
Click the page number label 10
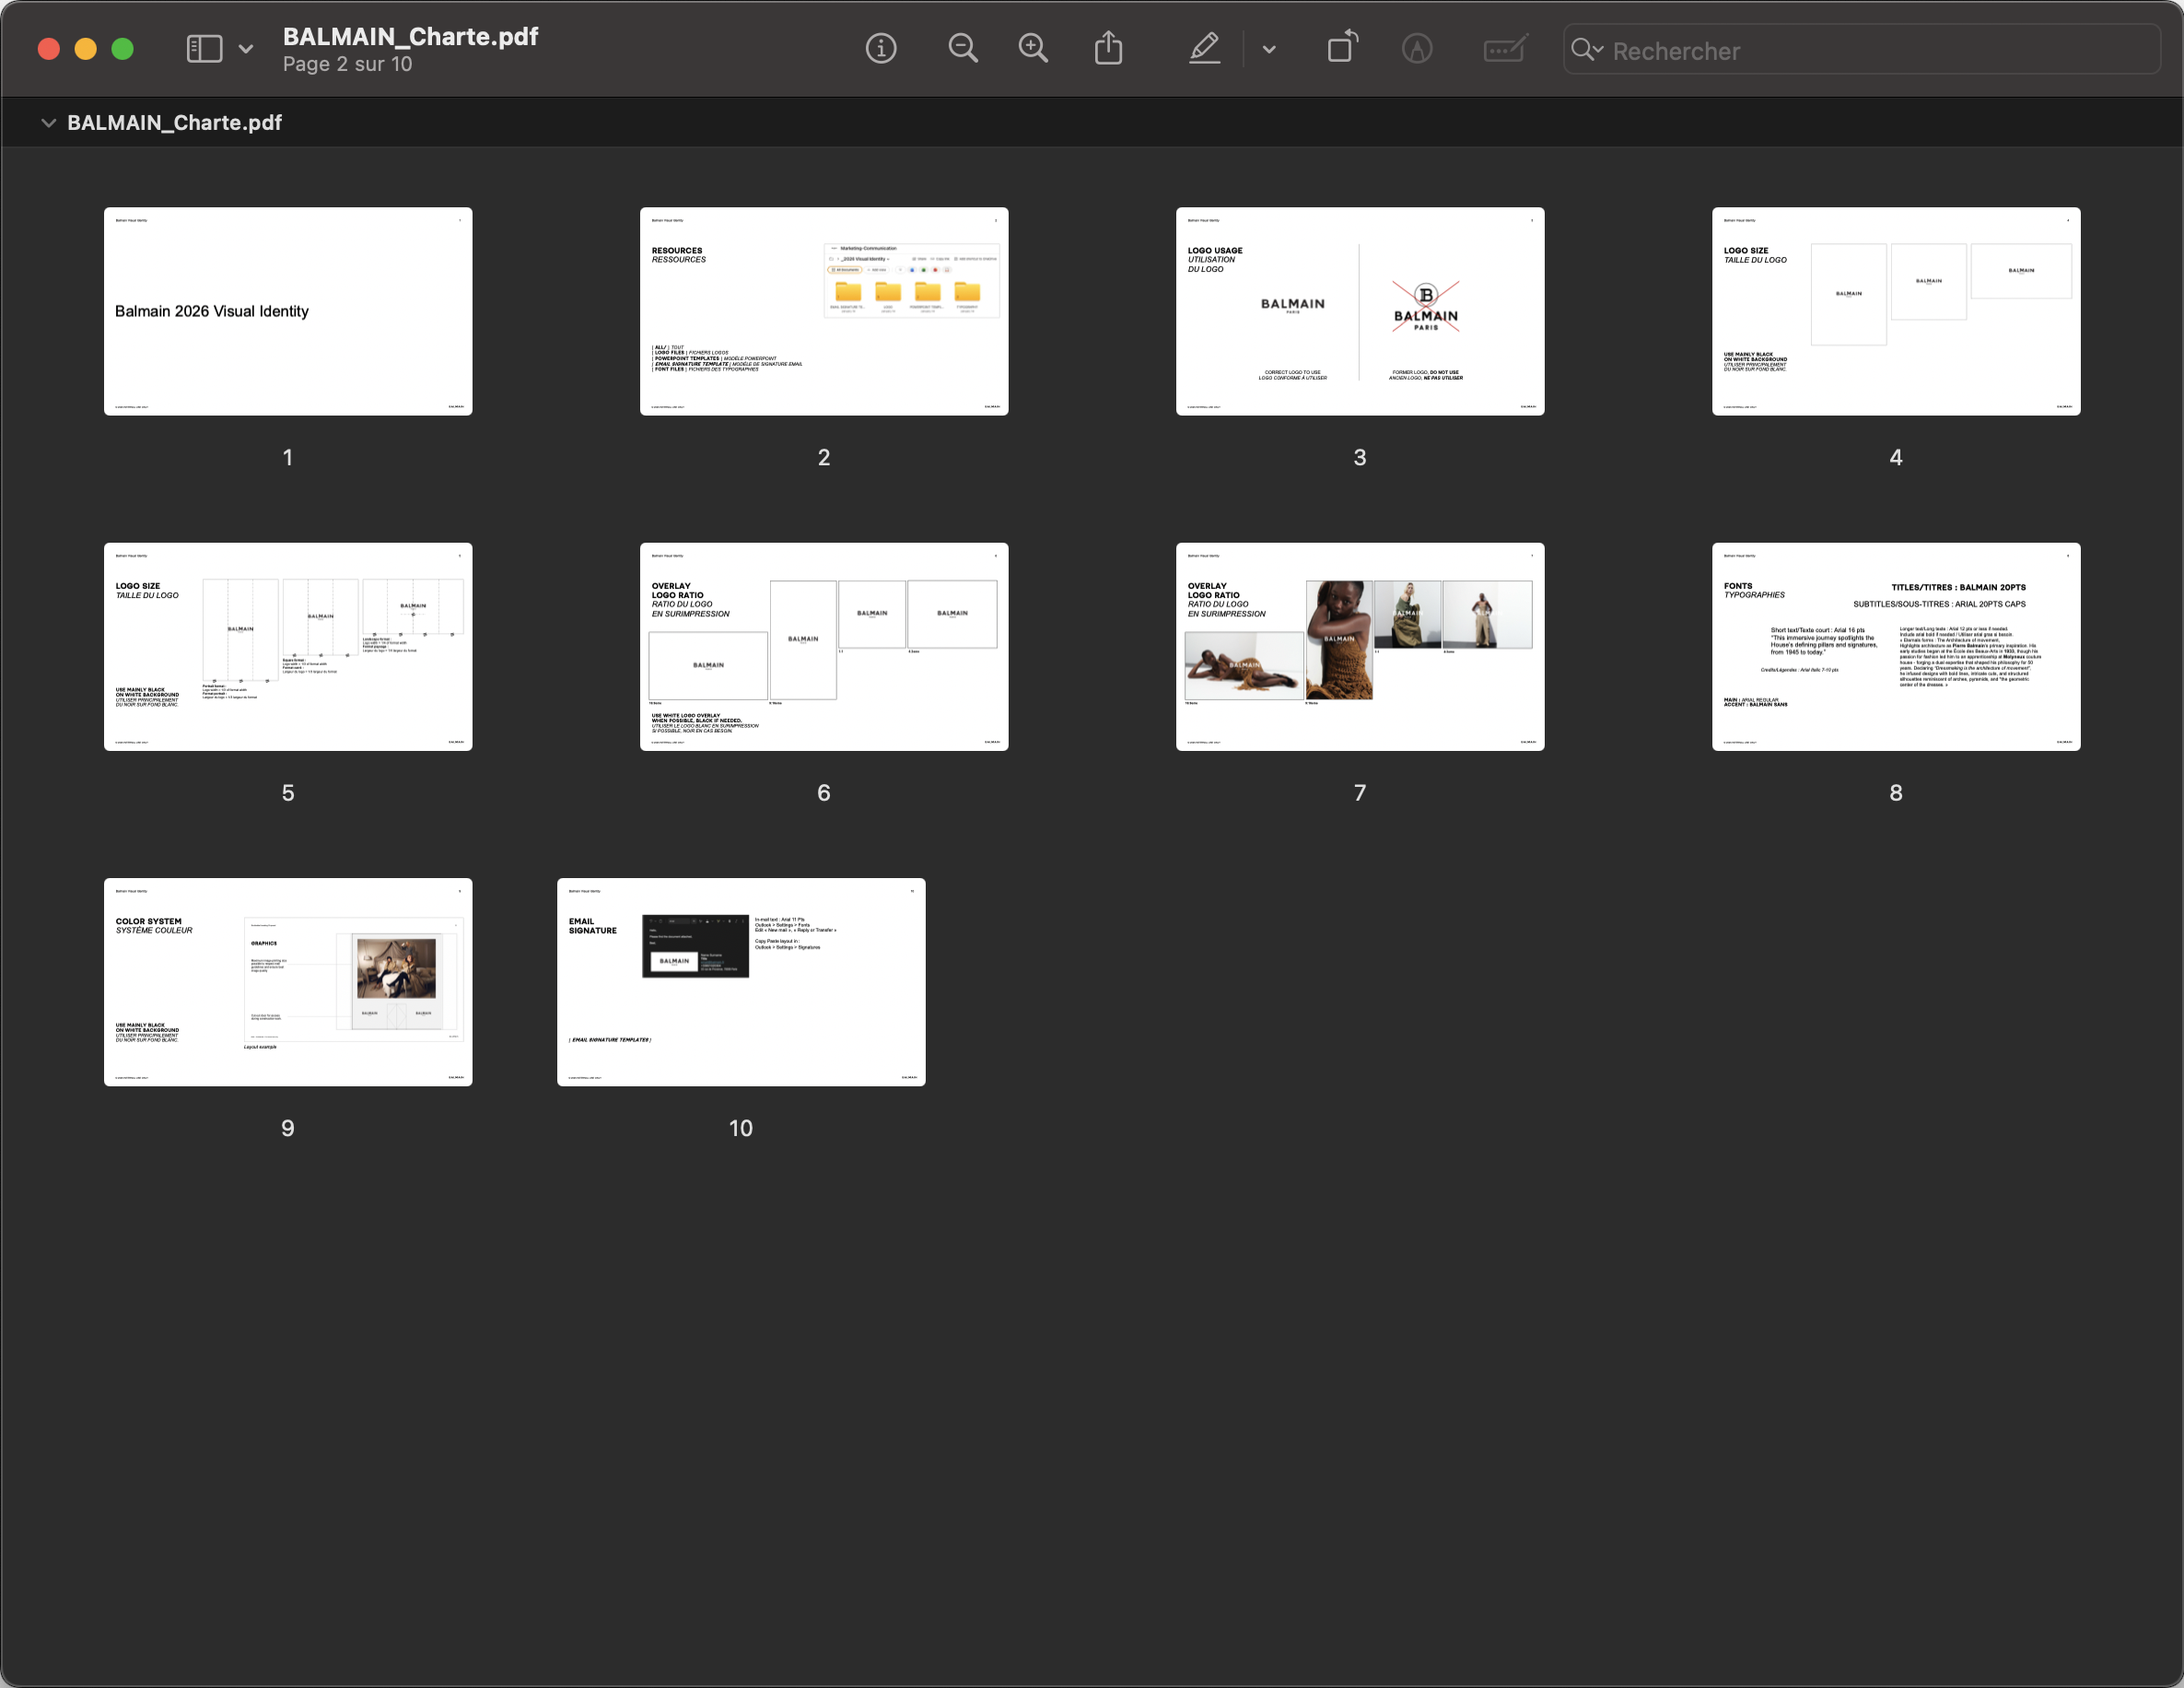[x=741, y=1129]
